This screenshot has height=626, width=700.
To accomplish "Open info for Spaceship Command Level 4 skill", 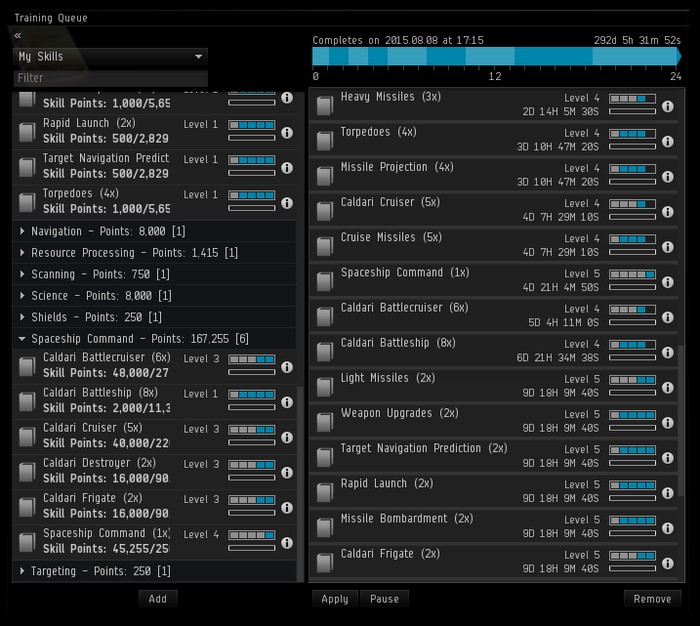I will pos(287,543).
